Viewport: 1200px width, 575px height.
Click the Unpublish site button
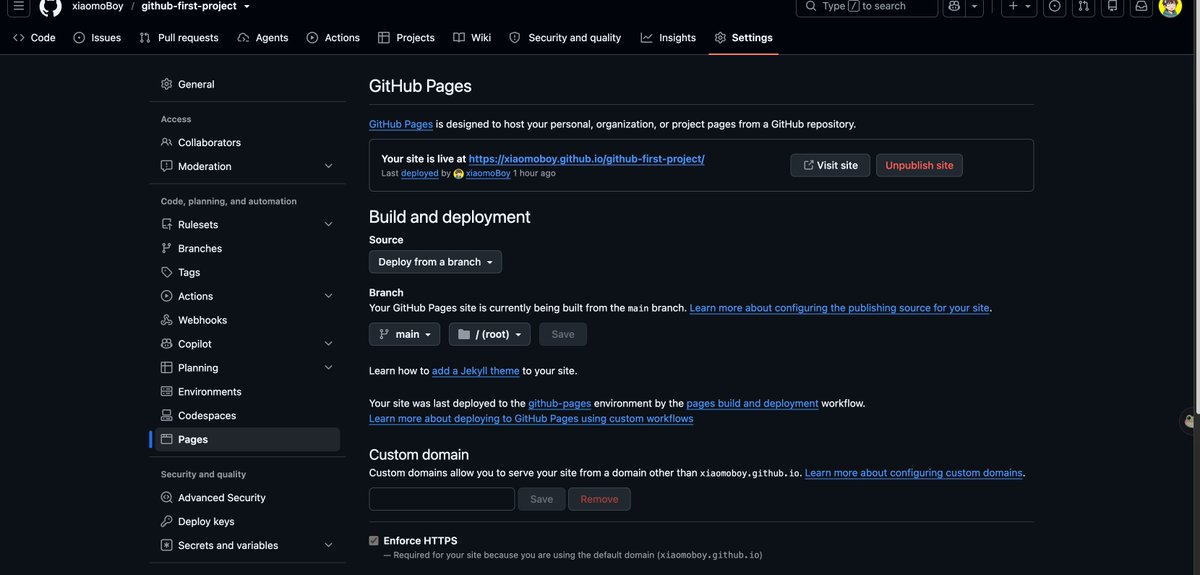919,165
